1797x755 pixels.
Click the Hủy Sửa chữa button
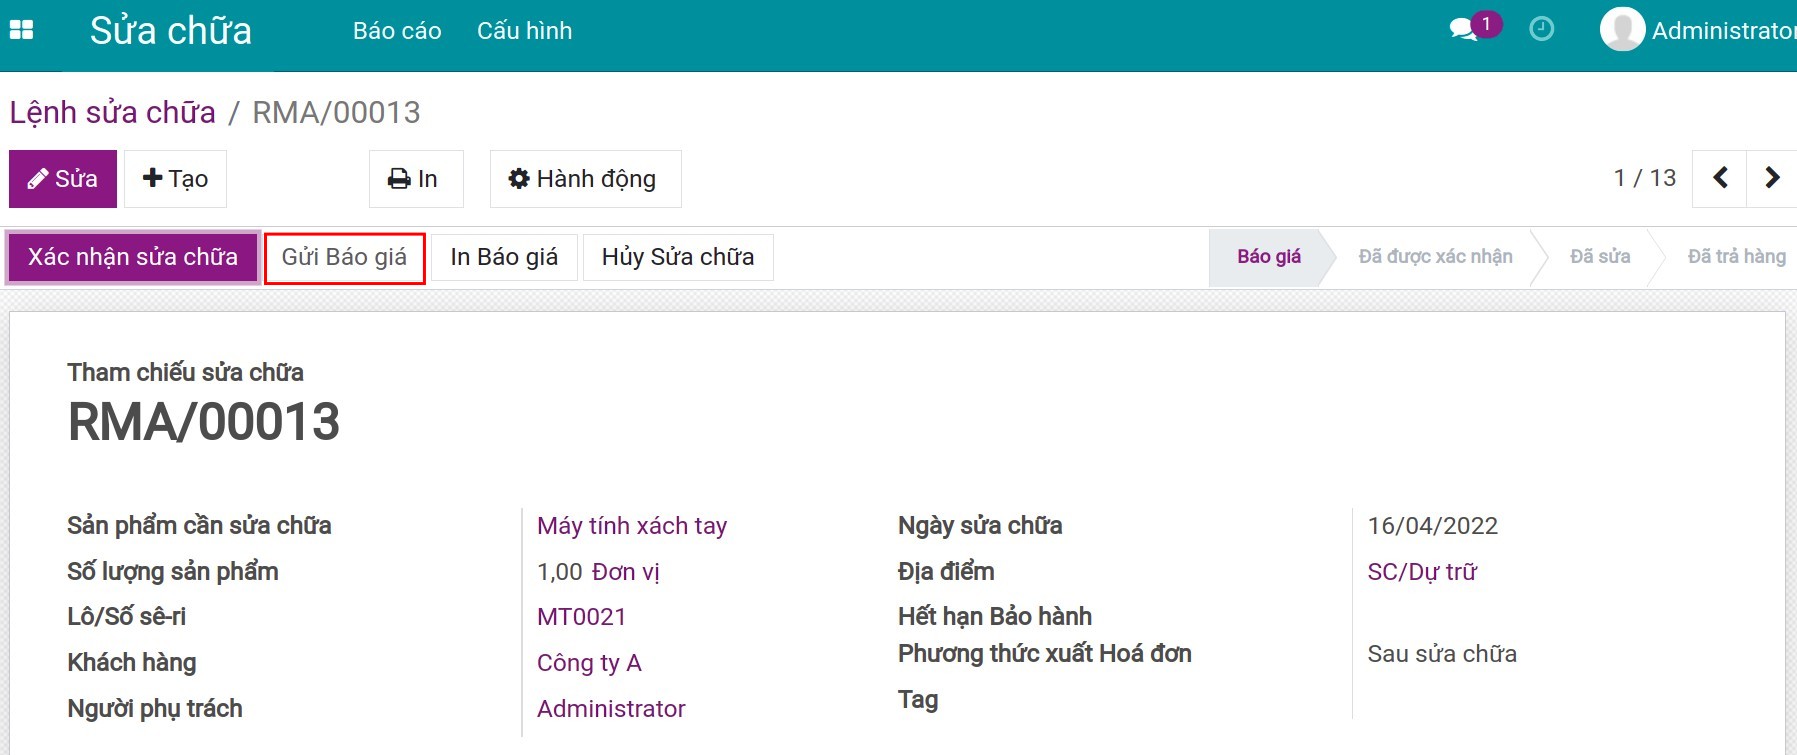[678, 257]
